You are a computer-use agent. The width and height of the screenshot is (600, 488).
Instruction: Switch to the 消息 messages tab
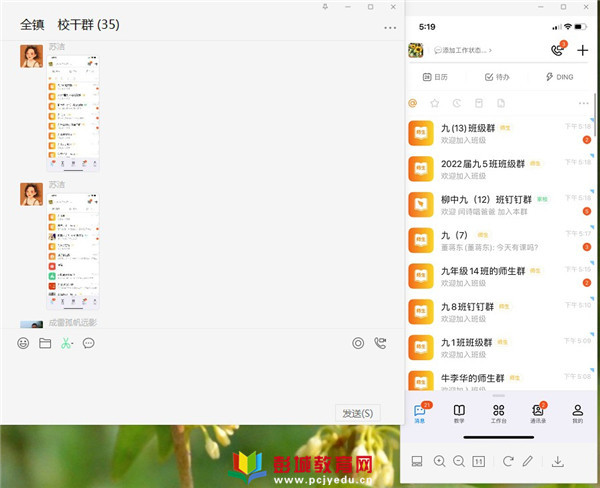coord(420,413)
